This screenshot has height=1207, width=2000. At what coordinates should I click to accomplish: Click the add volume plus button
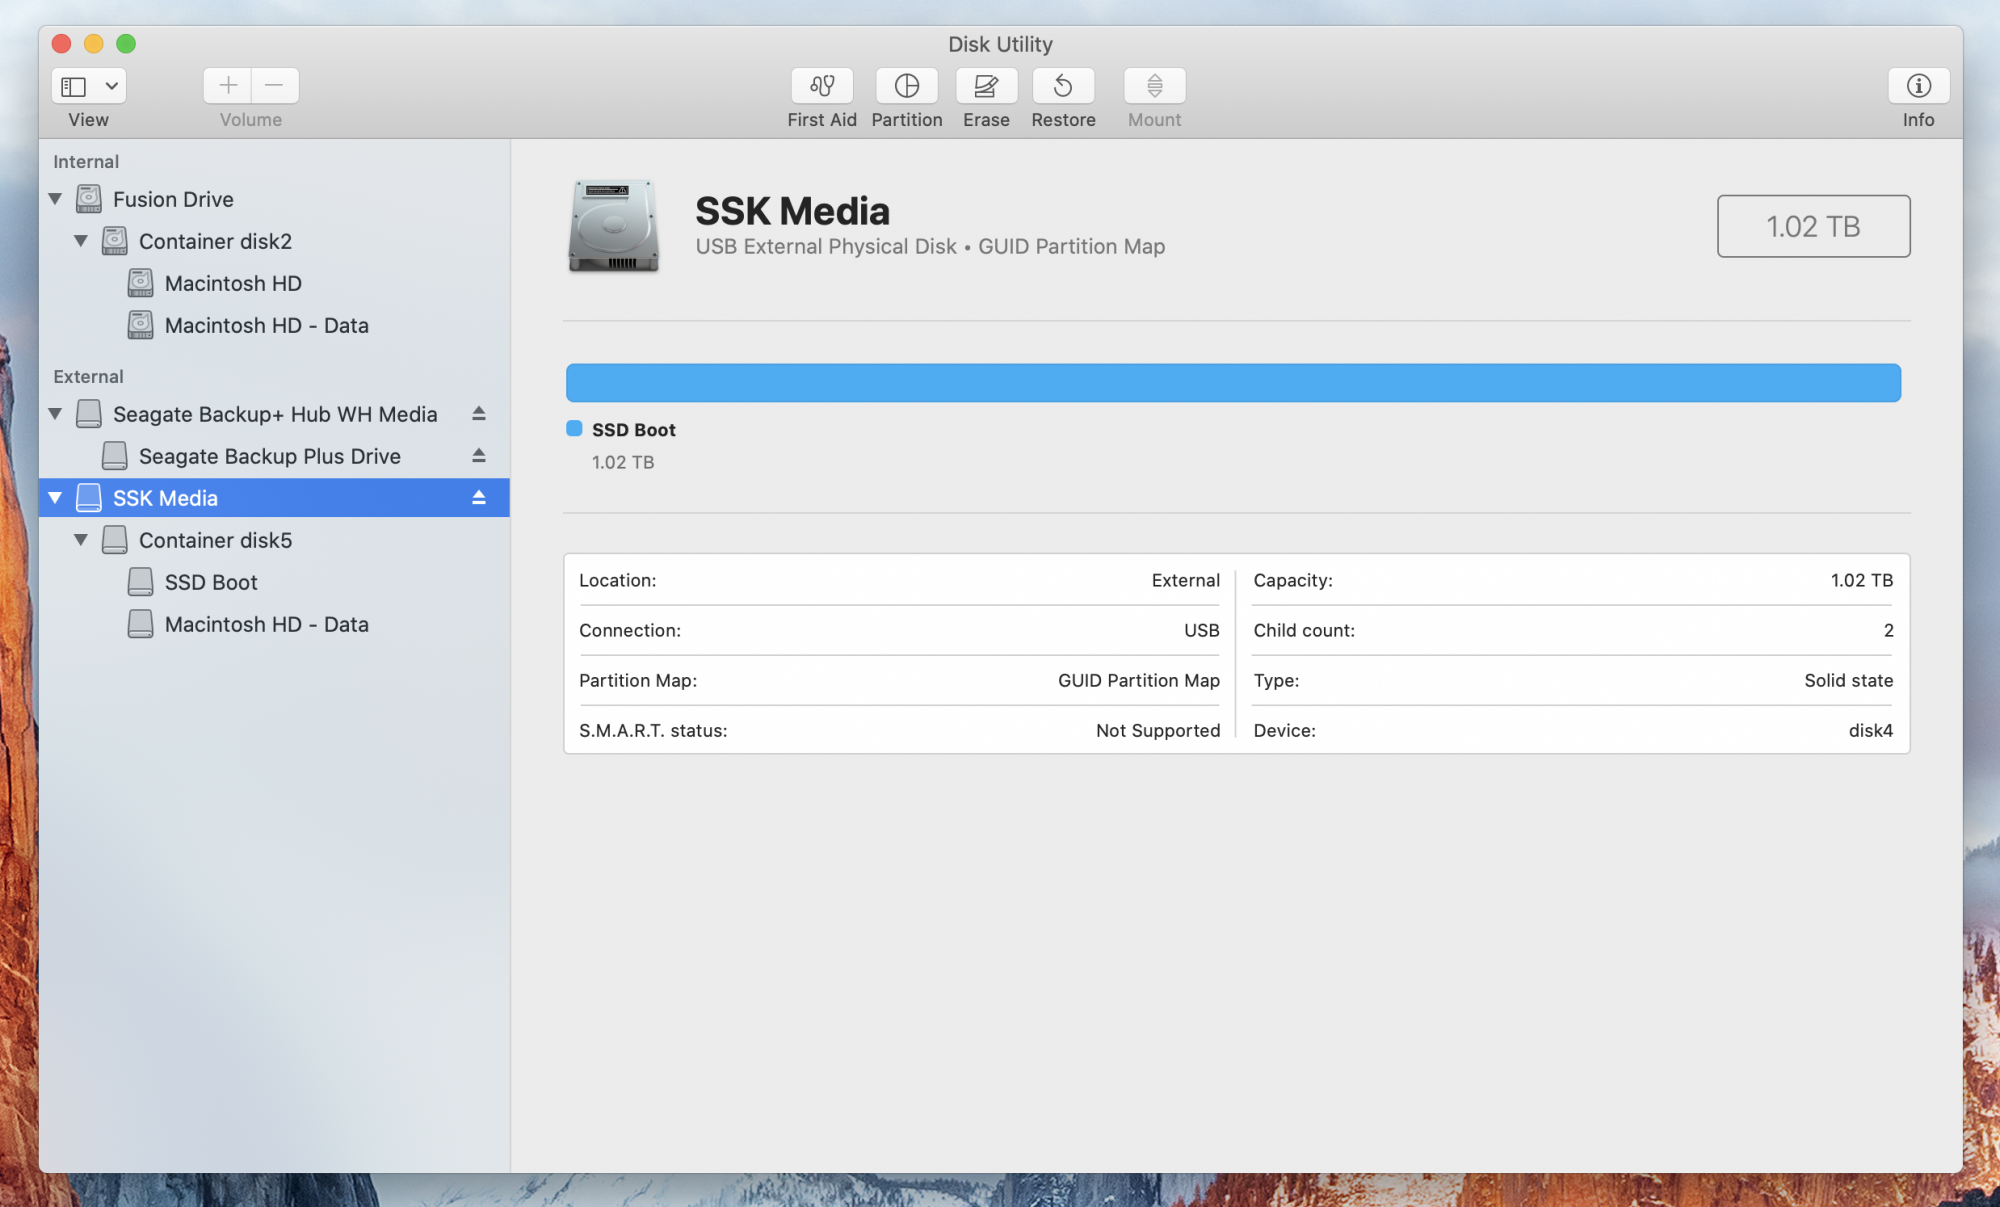(x=228, y=86)
